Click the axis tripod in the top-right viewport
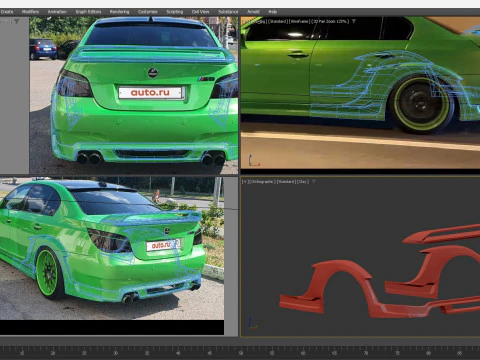The image size is (480, 360). pos(254,160)
